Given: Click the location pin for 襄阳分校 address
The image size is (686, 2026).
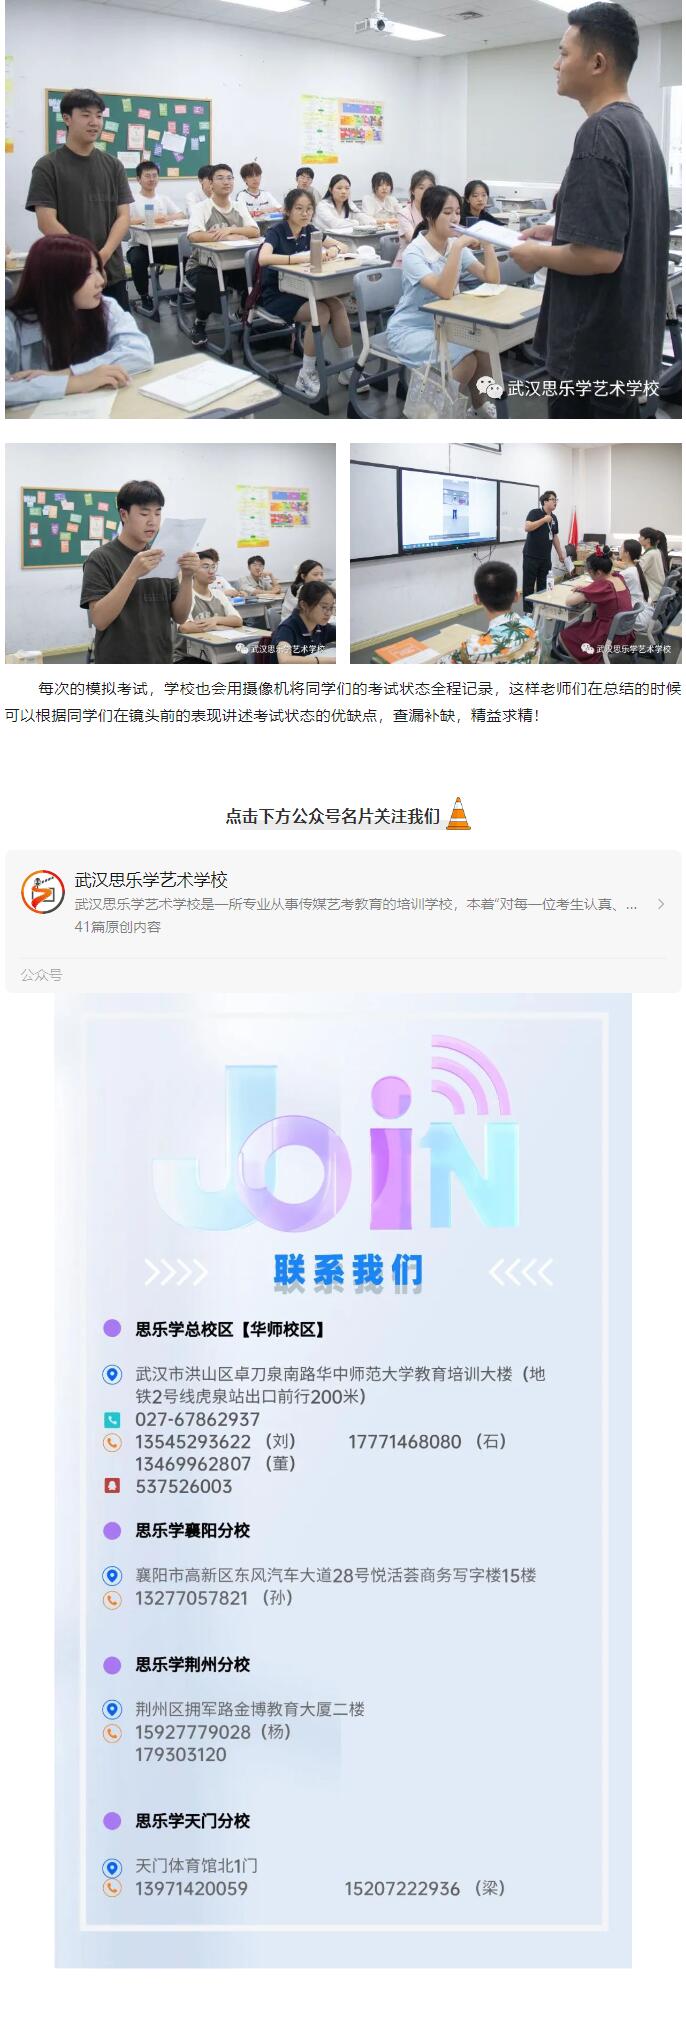Looking at the screenshot, I should (112, 1576).
